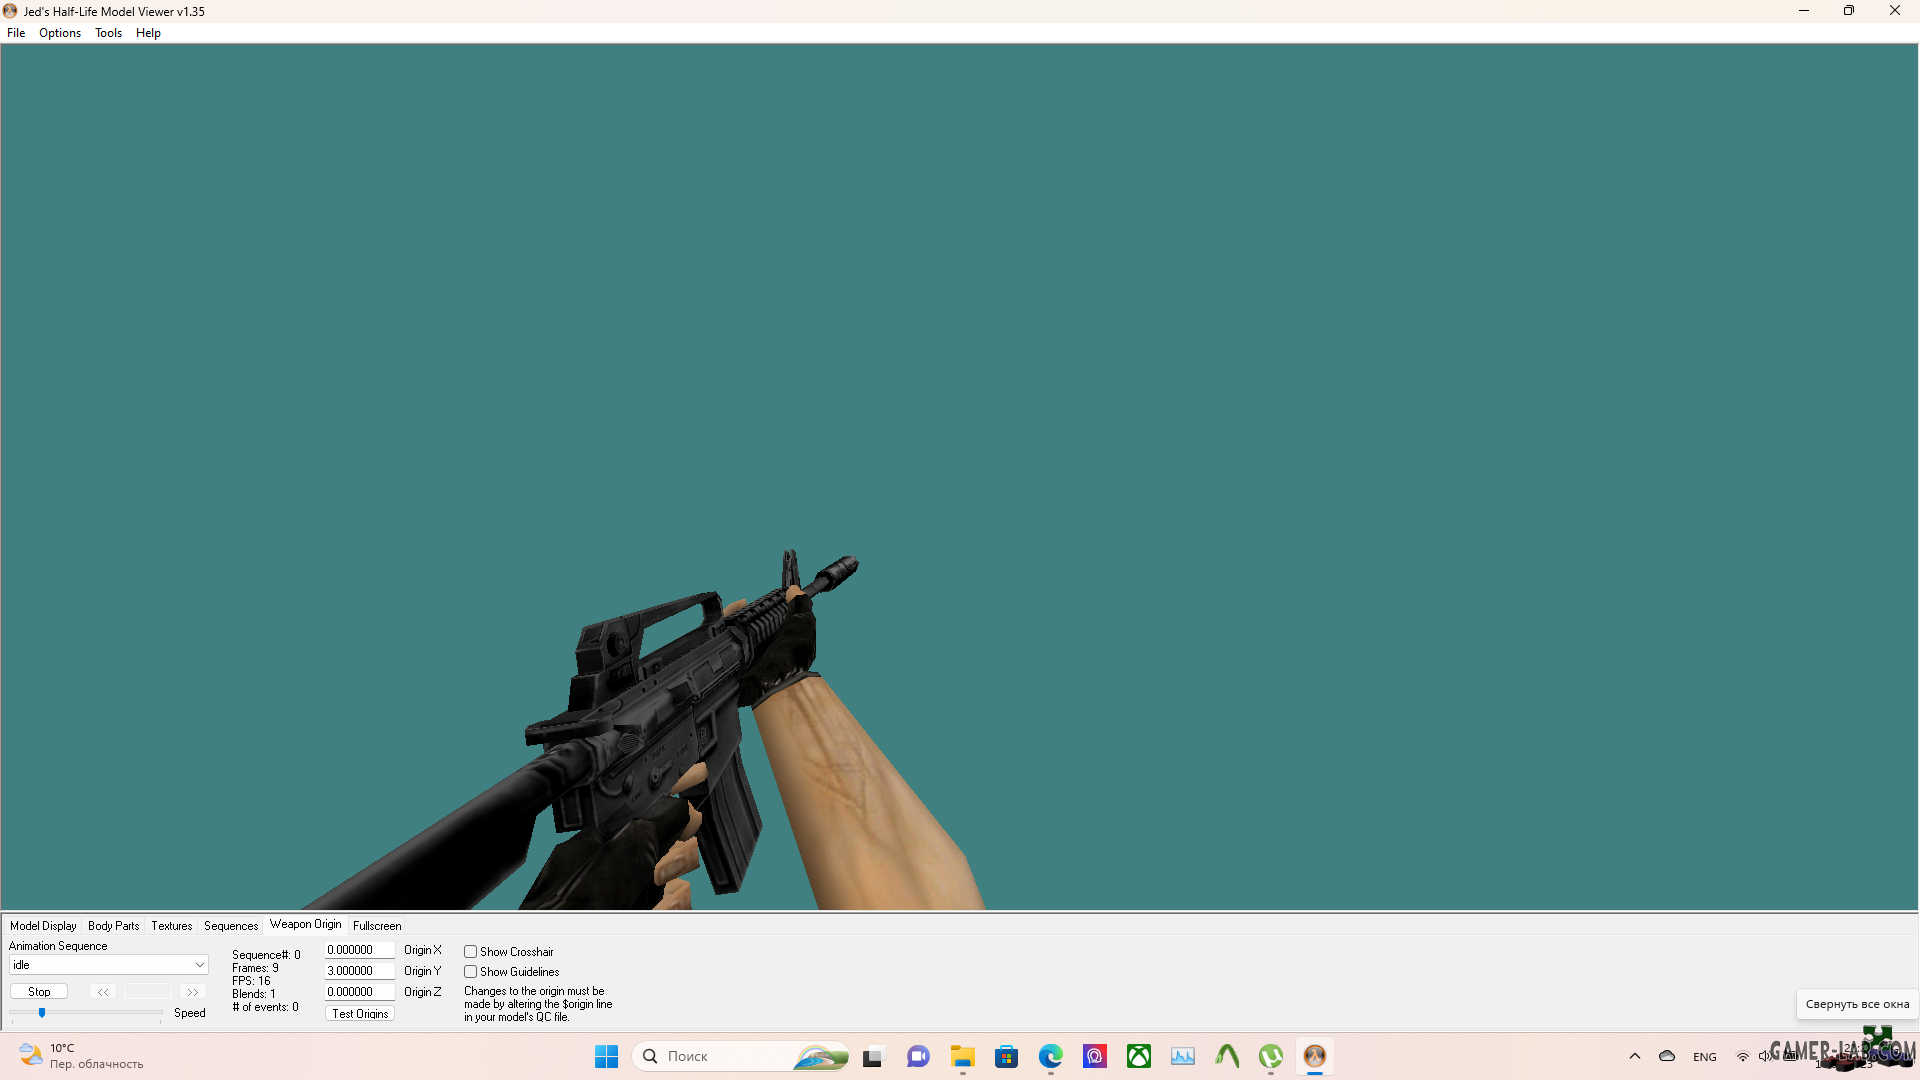
Task: Launch Microsoft Edge from the taskbar
Action: 1050,1057
